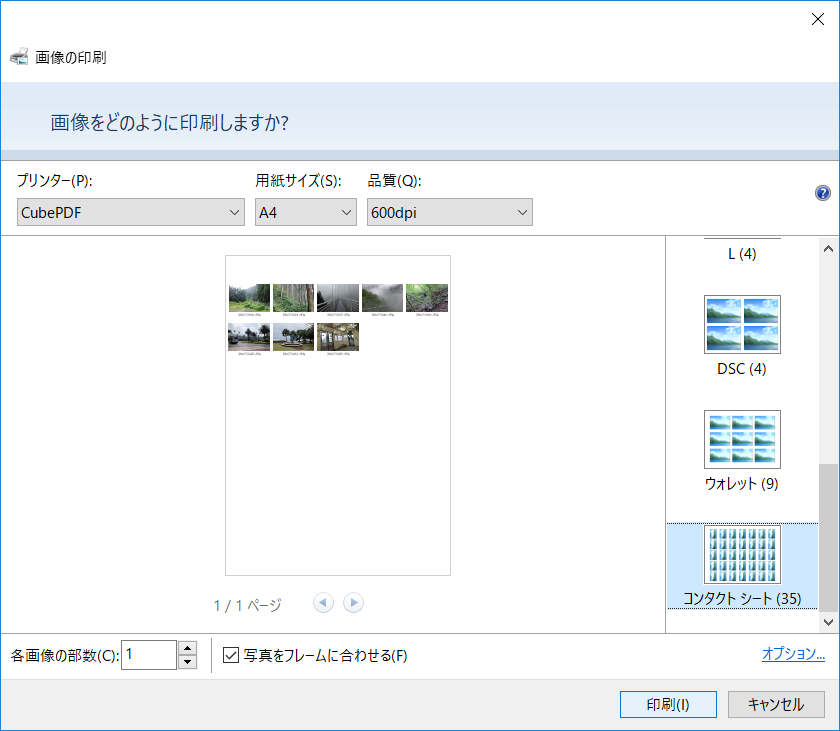
Task: Open オプション settings link
Action: click(x=793, y=653)
